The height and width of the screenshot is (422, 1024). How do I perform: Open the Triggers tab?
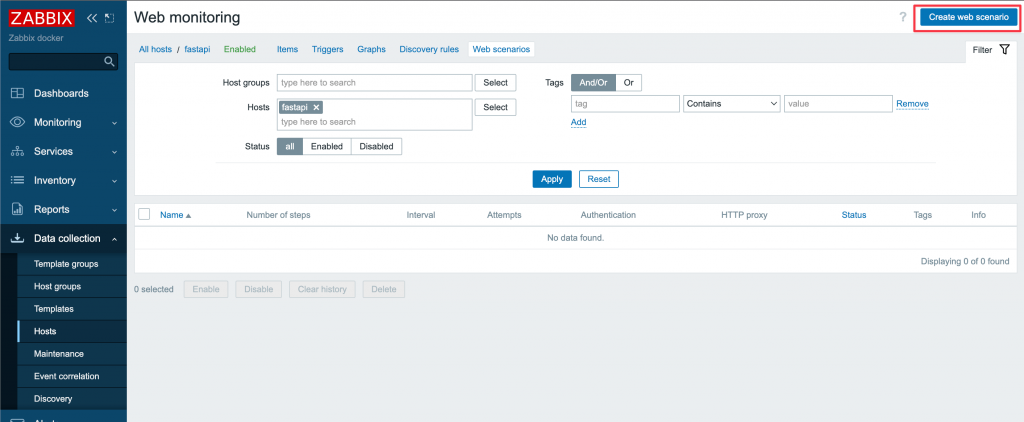point(327,49)
